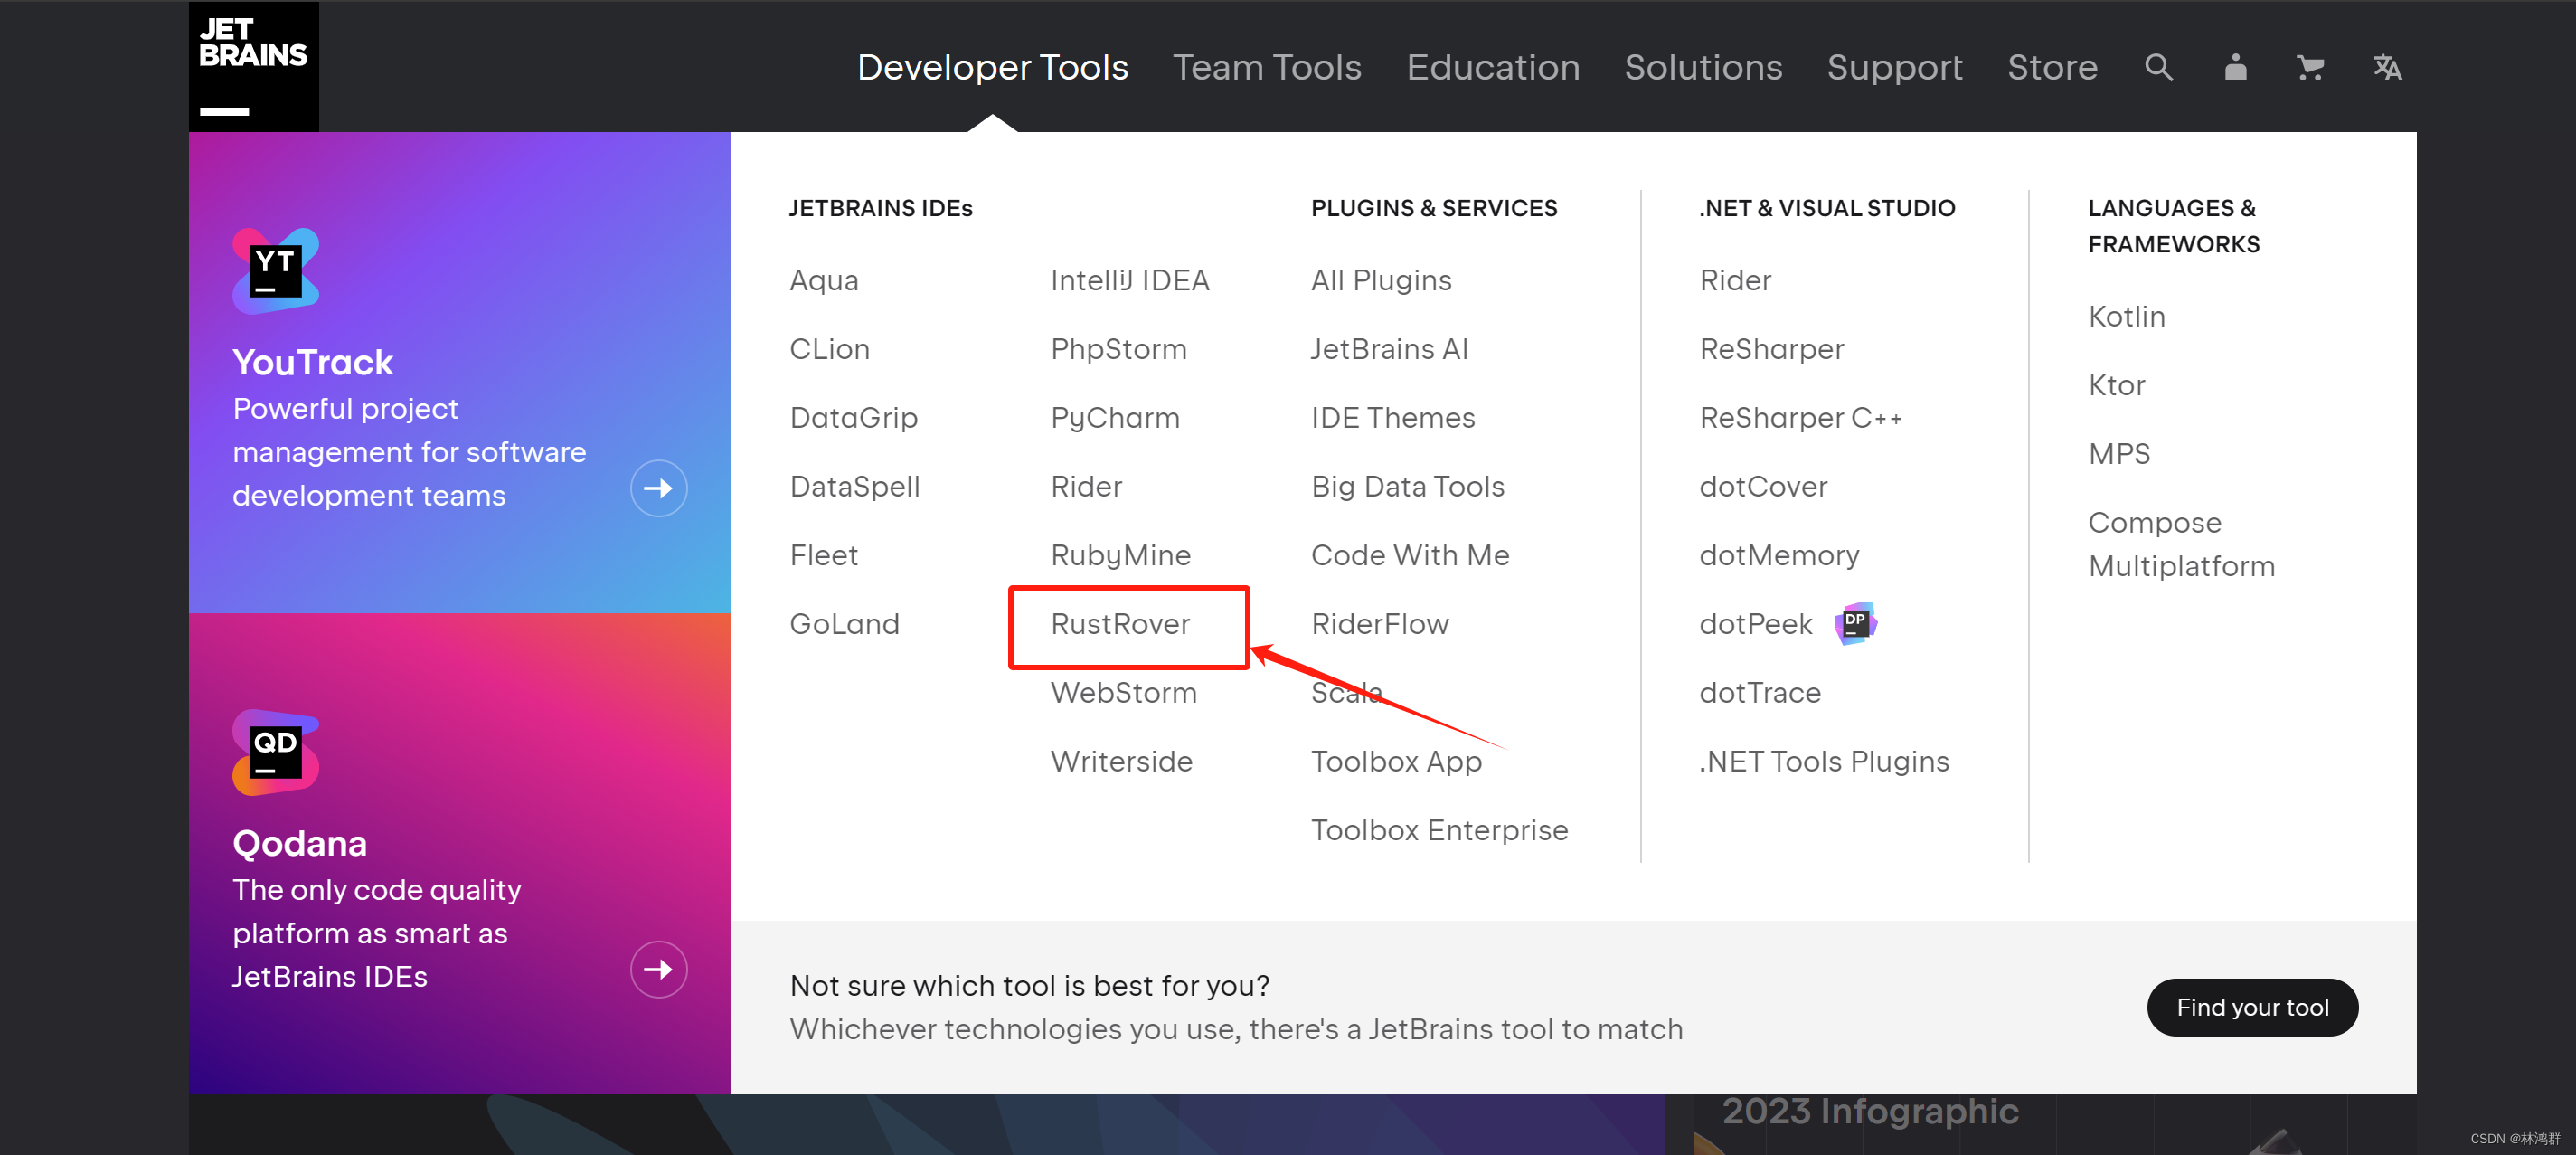Open the Kotlin link
2576x1155 pixels.
[x=2126, y=317]
